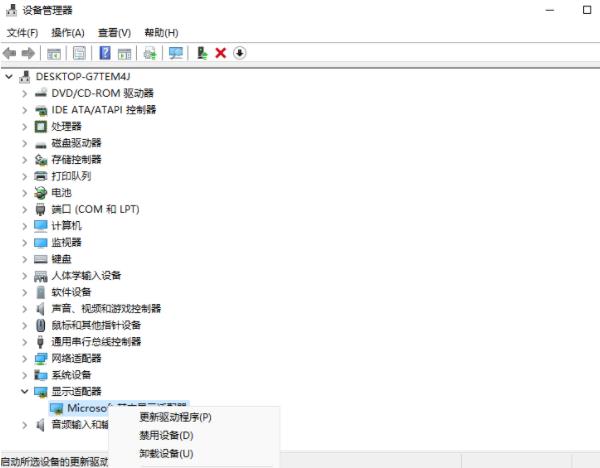Collapse the DESKTOP-G7TEM4J root node
The width and height of the screenshot is (600, 468).
tap(9, 77)
